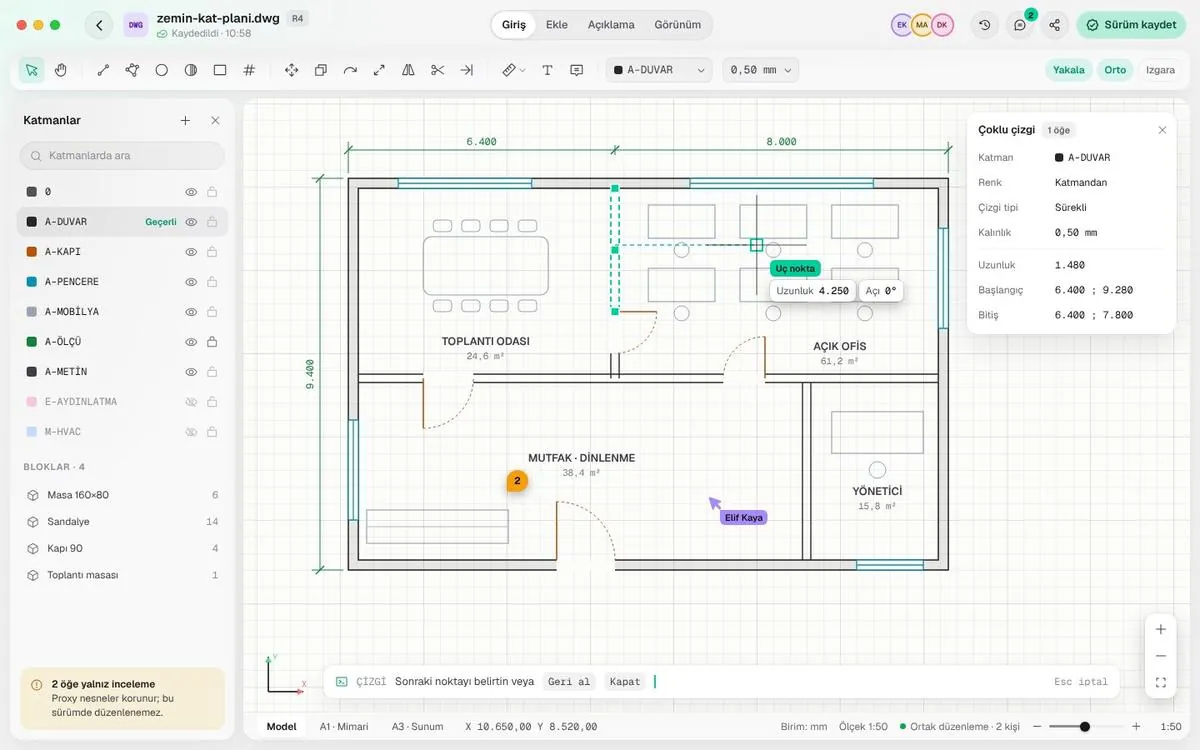Open comments with 2 badge
Image resolution: width=1200 pixels, height=750 pixels.
1020,25
